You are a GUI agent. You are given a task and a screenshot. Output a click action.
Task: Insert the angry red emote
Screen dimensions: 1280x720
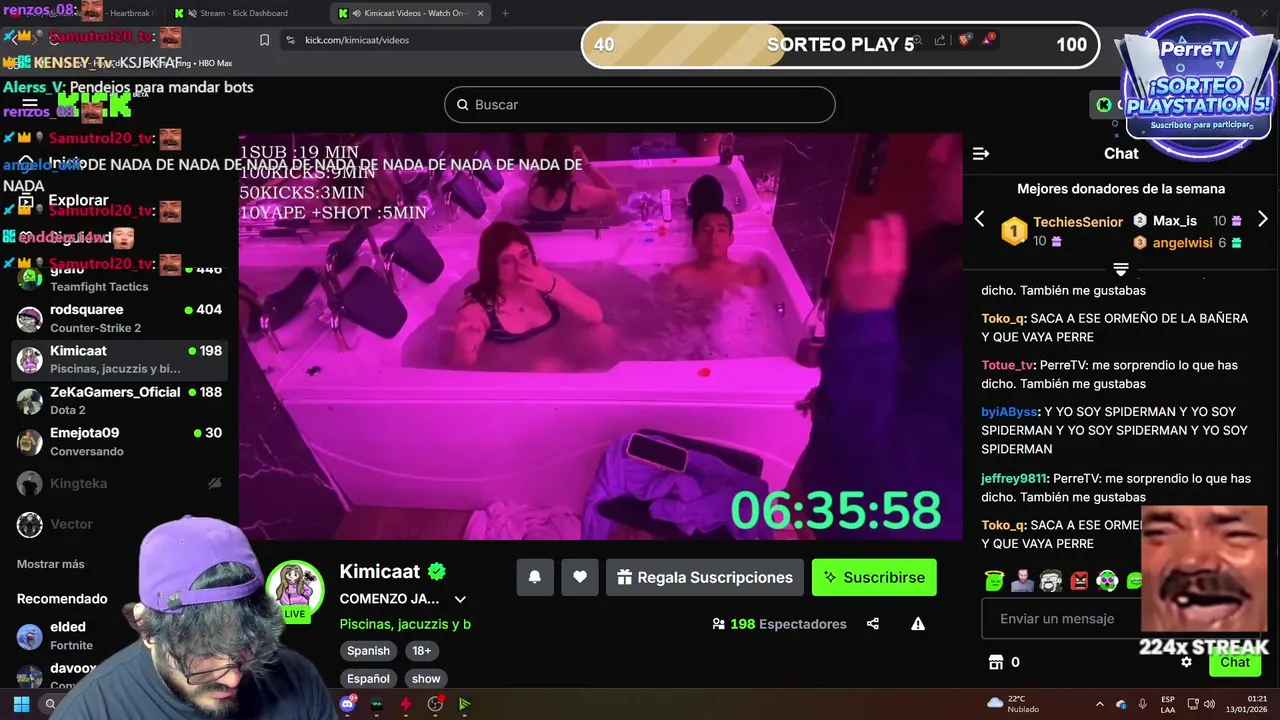(x=1079, y=580)
